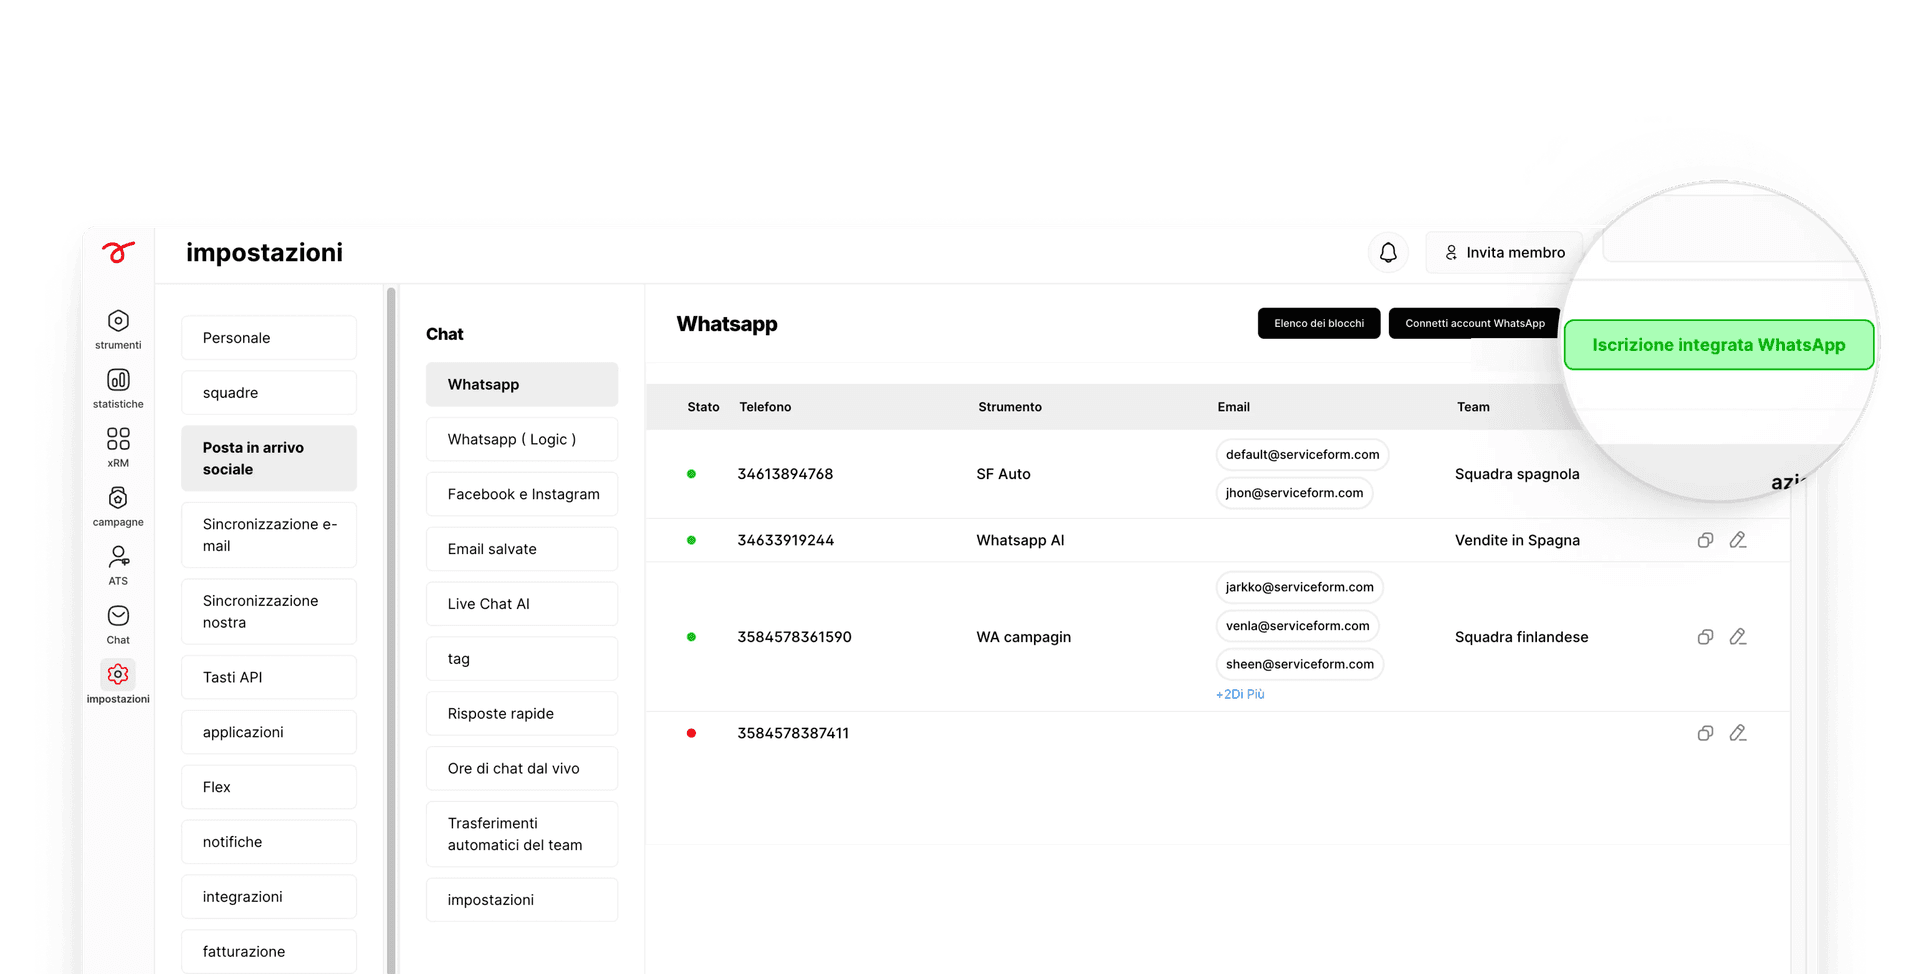Open statistiche from the sidebar
Image resolution: width=1920 pixels, height=974 pixels.
click(118, 387)
